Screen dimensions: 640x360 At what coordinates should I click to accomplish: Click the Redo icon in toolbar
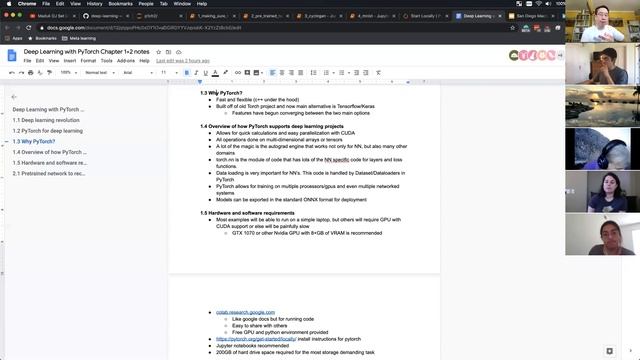click(x=21, y=73)
